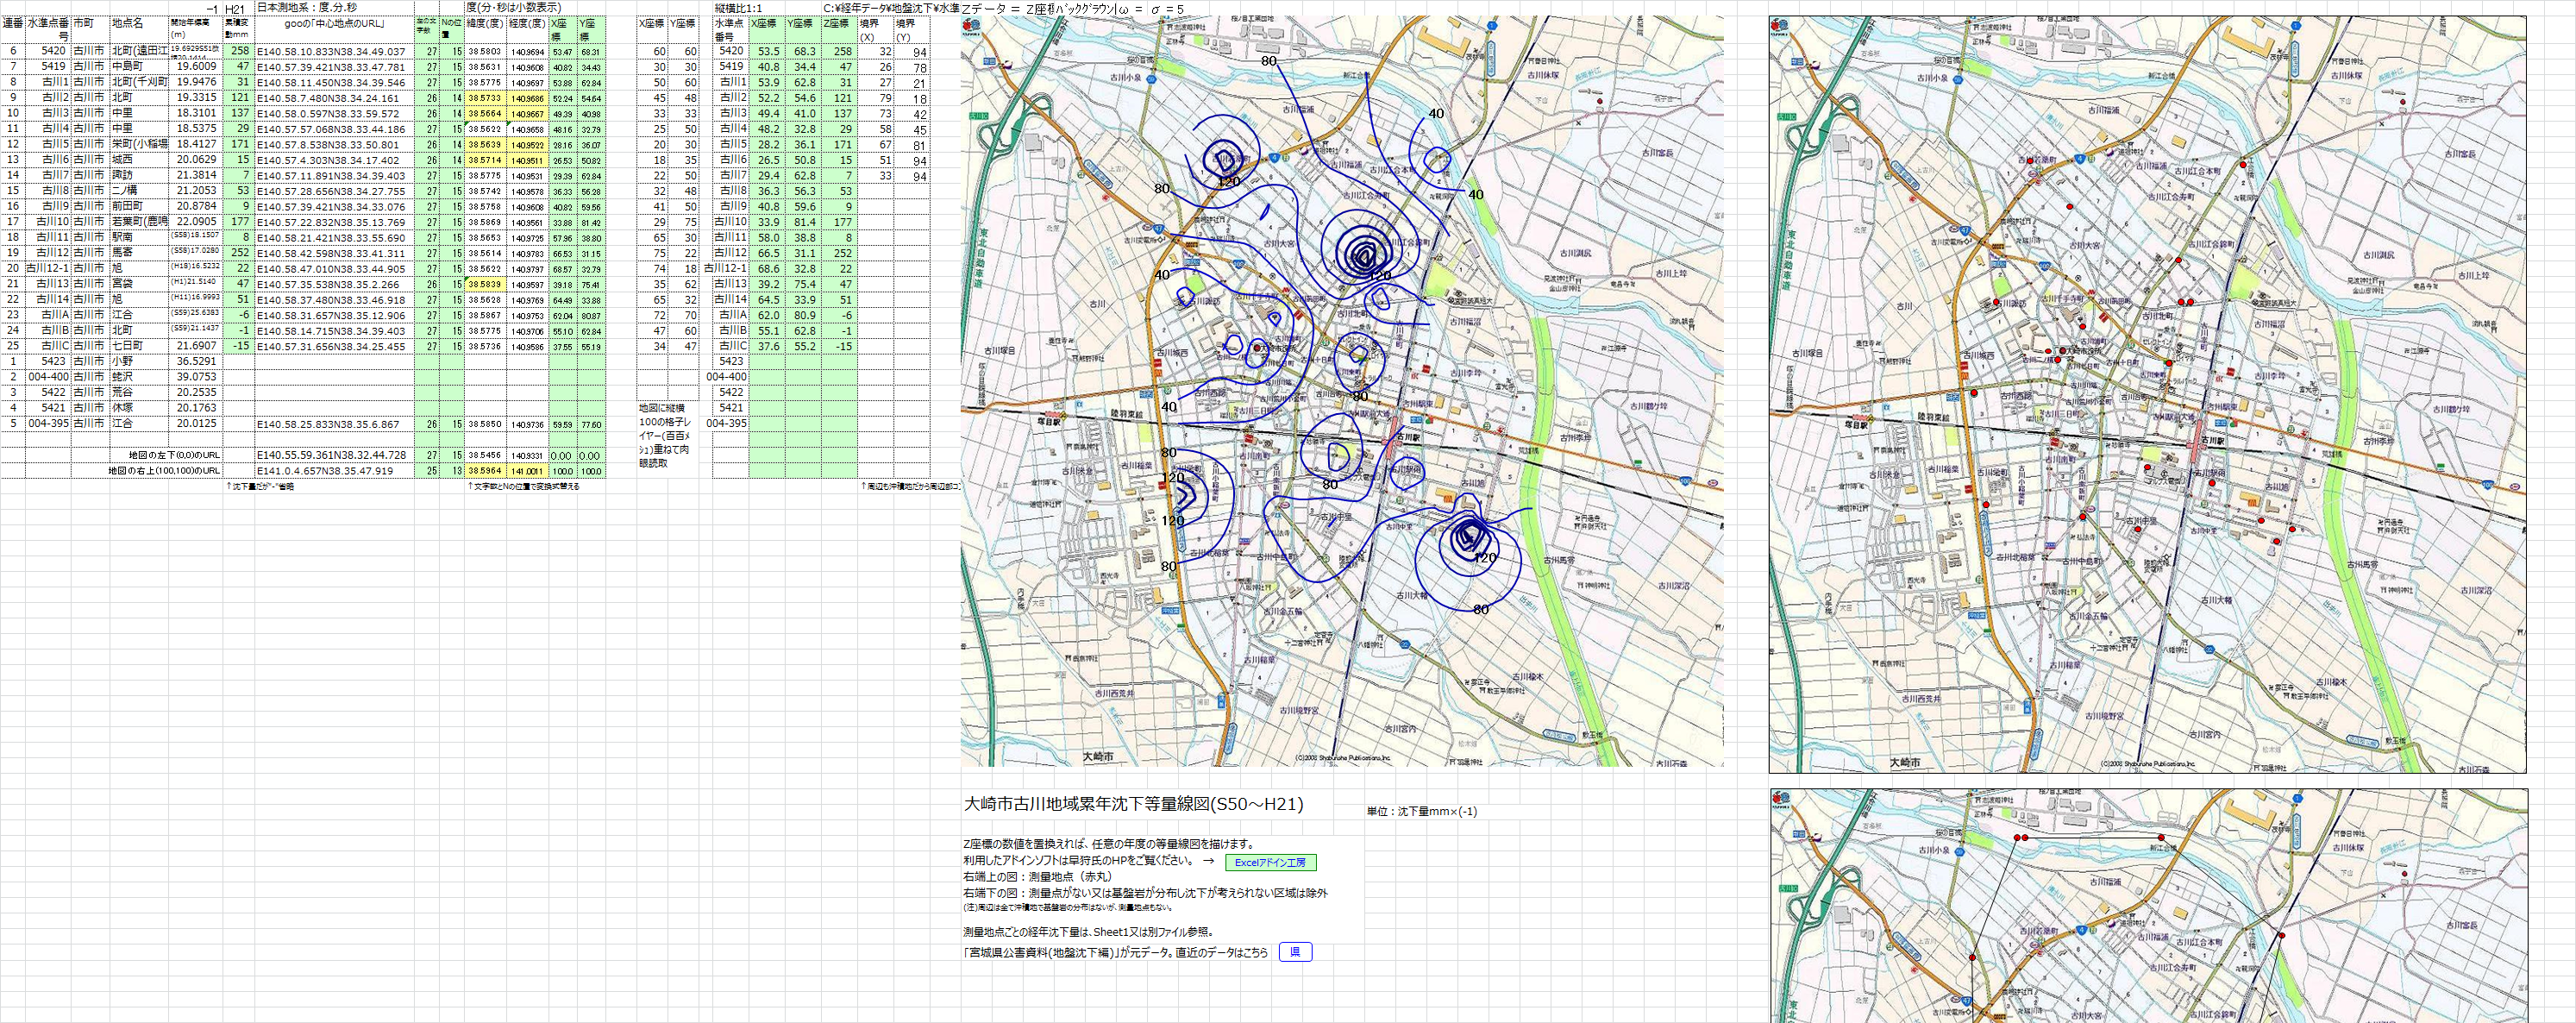Click the header cell 日本測地系：度.分.秒
This screenshot has width=2576, height=1023.
(334, 7)
